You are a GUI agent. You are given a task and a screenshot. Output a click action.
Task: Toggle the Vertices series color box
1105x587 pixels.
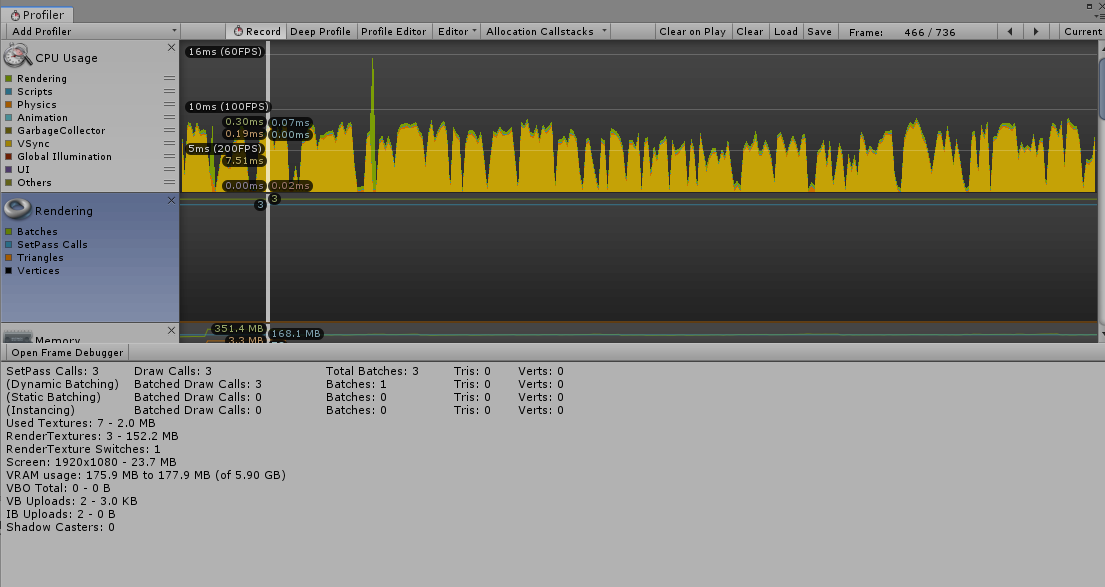pyautogui.click(x=8, y=271)
